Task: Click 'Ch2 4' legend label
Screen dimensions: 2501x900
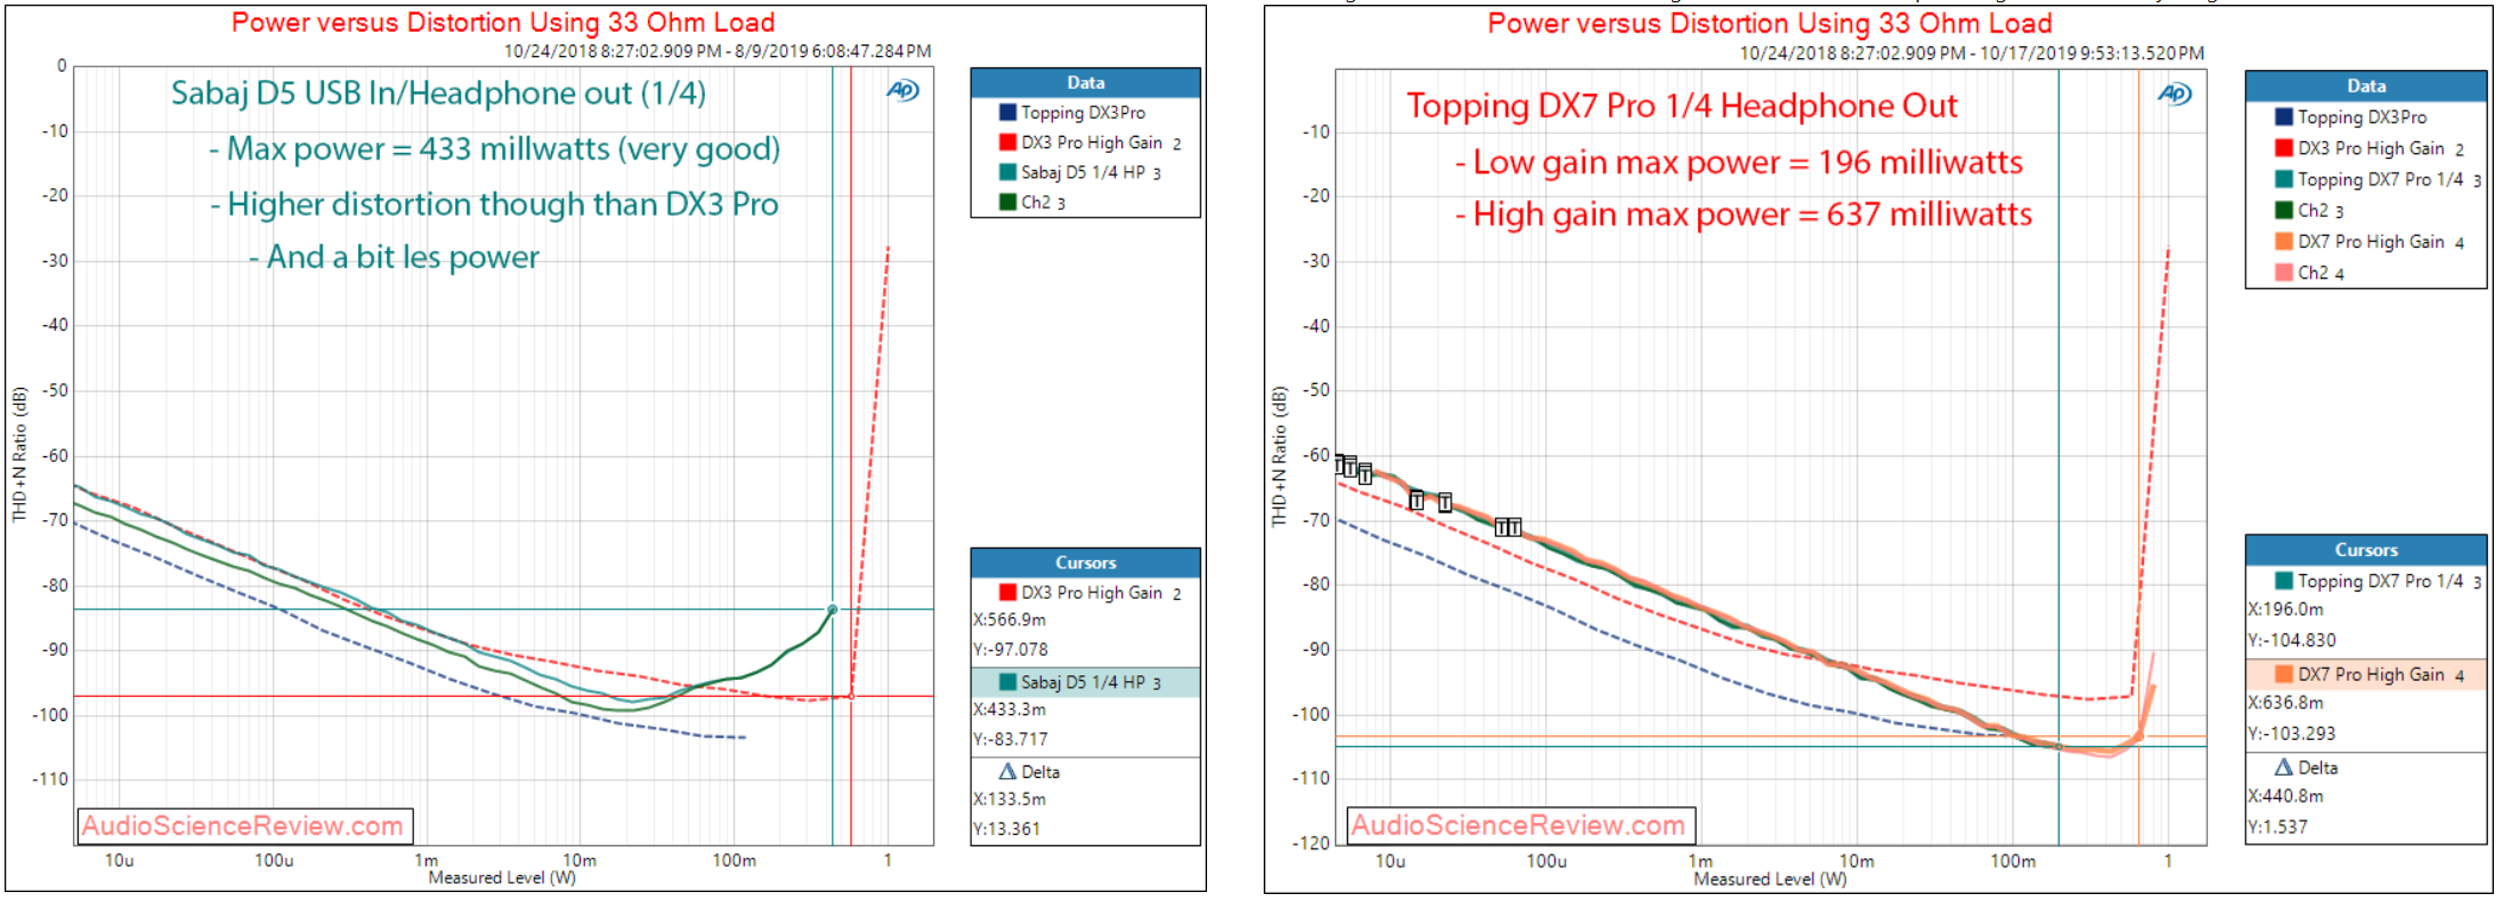Action: [2320, 272]
